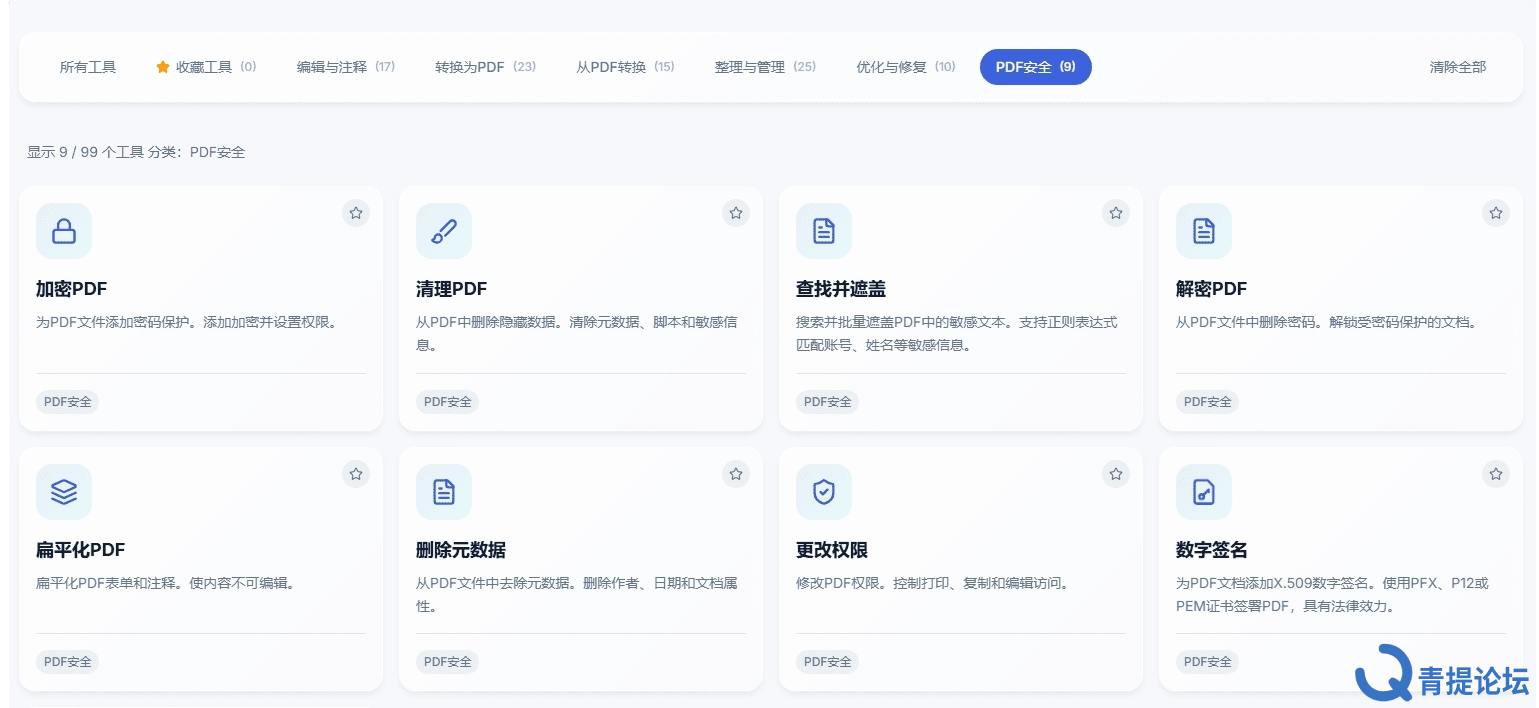Open the 收藏工具 filter tab

206,67
